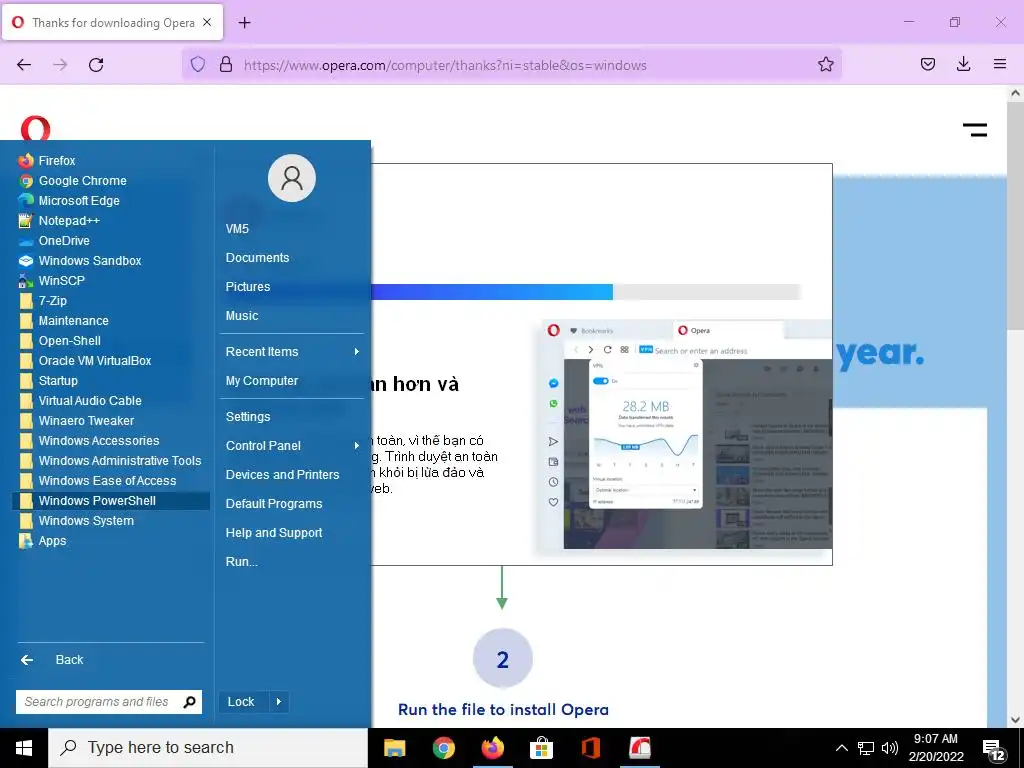Bookmark this page with the star icon
The height and width of the screenshot is (768, 1024).
825,65
